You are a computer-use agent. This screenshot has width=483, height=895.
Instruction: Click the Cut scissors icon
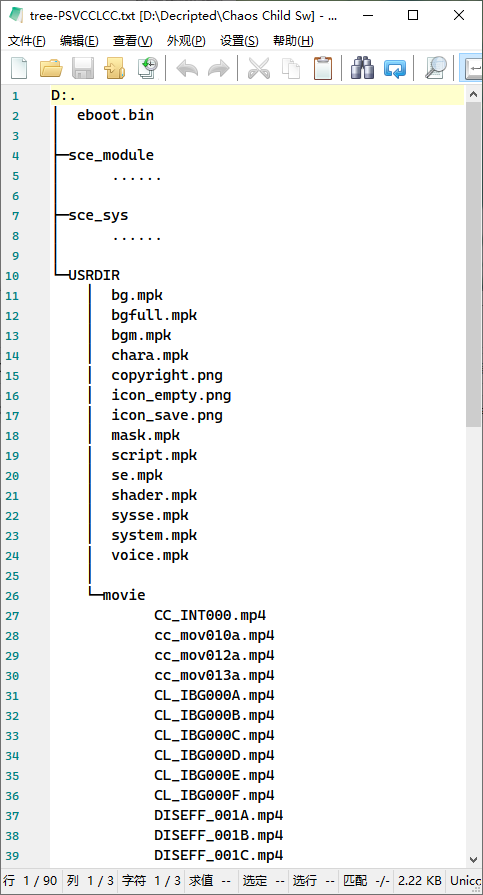[x=259, y=68]
